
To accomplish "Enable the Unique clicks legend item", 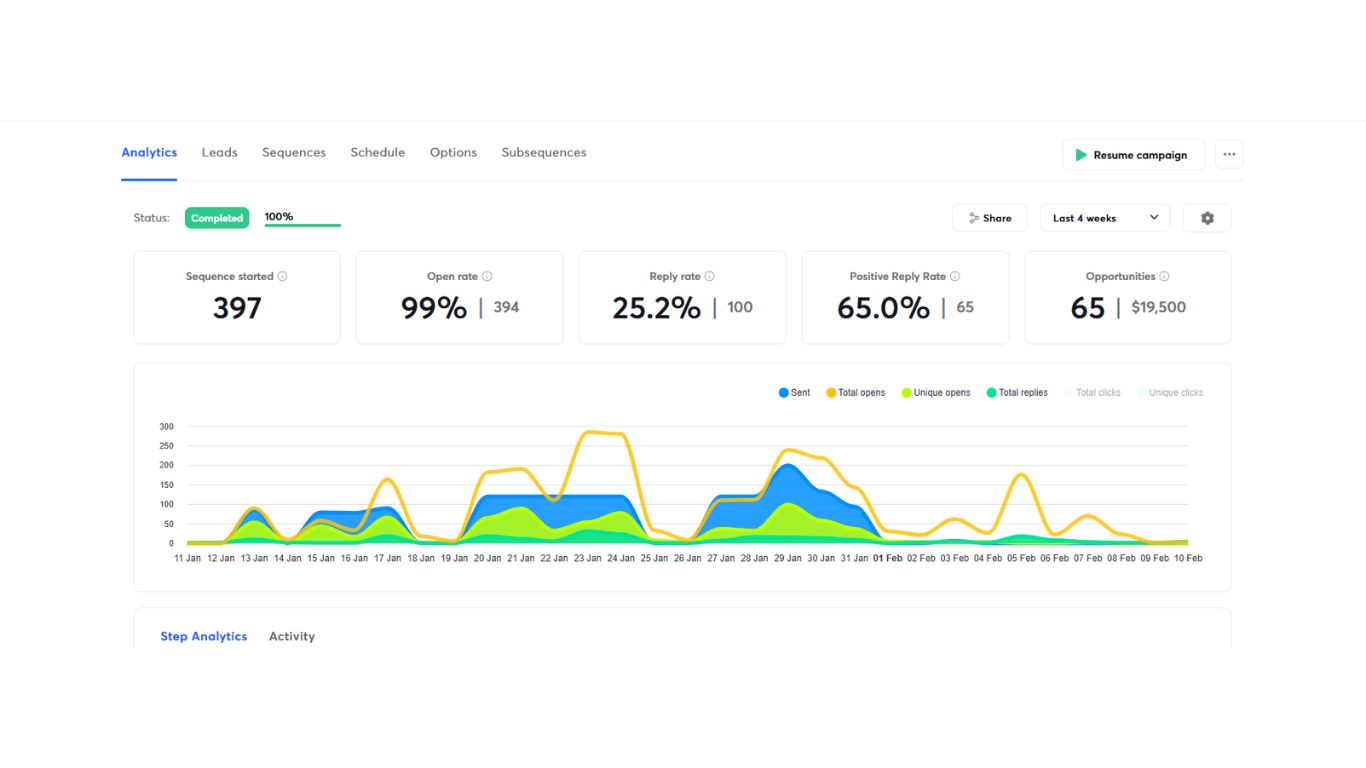I will pyautogui.click(x=1170, y=393).
